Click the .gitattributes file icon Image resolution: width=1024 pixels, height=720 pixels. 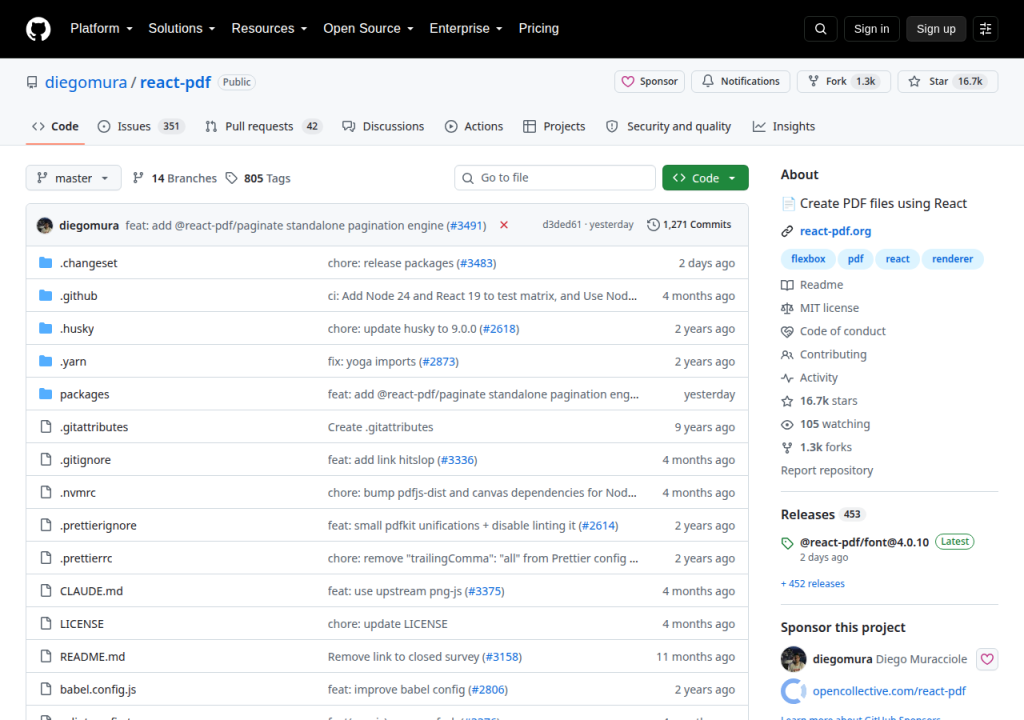tap(46, 427)
